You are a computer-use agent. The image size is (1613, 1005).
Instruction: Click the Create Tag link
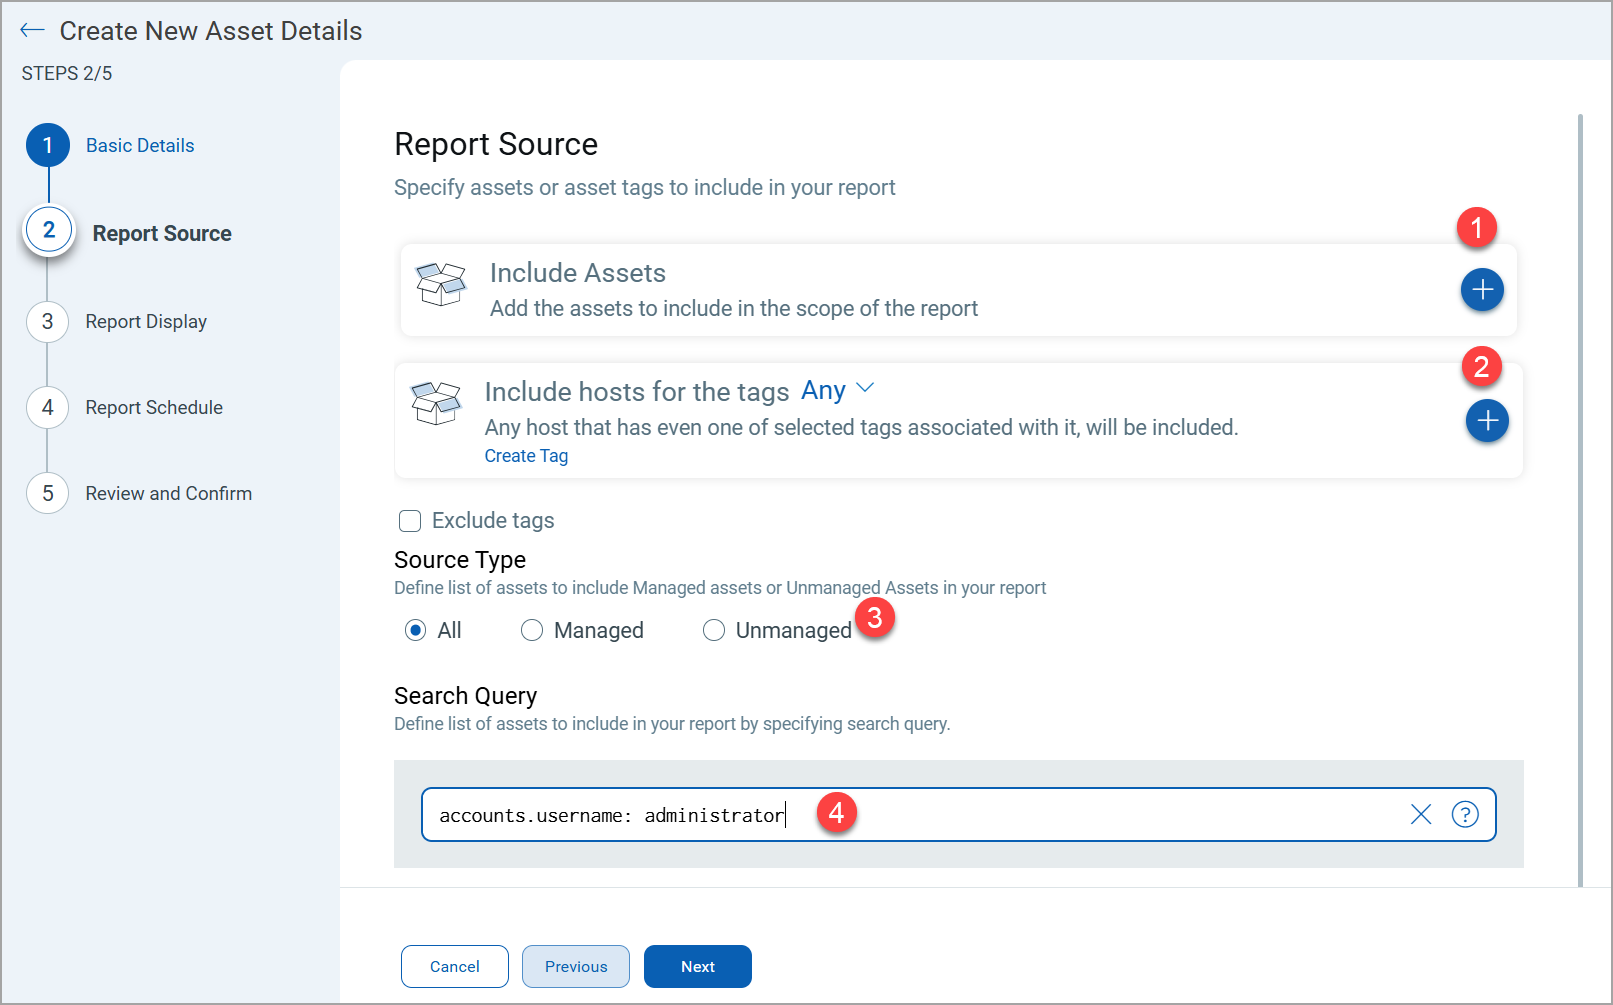(x=526, y=456)
